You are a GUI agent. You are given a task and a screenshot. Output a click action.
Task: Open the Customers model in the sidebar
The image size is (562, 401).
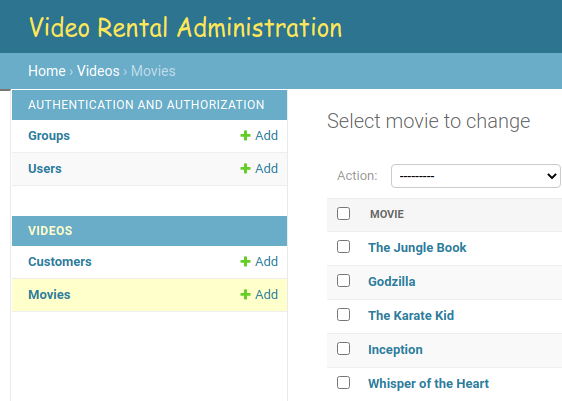(x=60, y=262)
